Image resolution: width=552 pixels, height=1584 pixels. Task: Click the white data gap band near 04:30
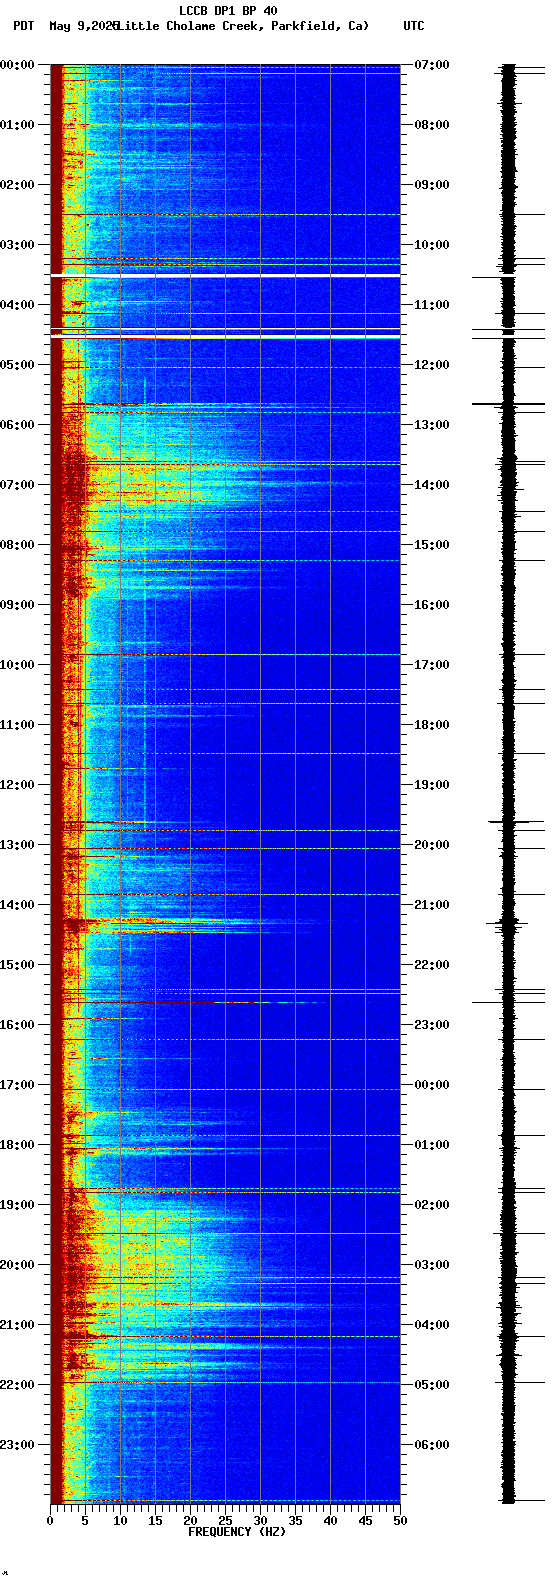click(x=225, y=337)
